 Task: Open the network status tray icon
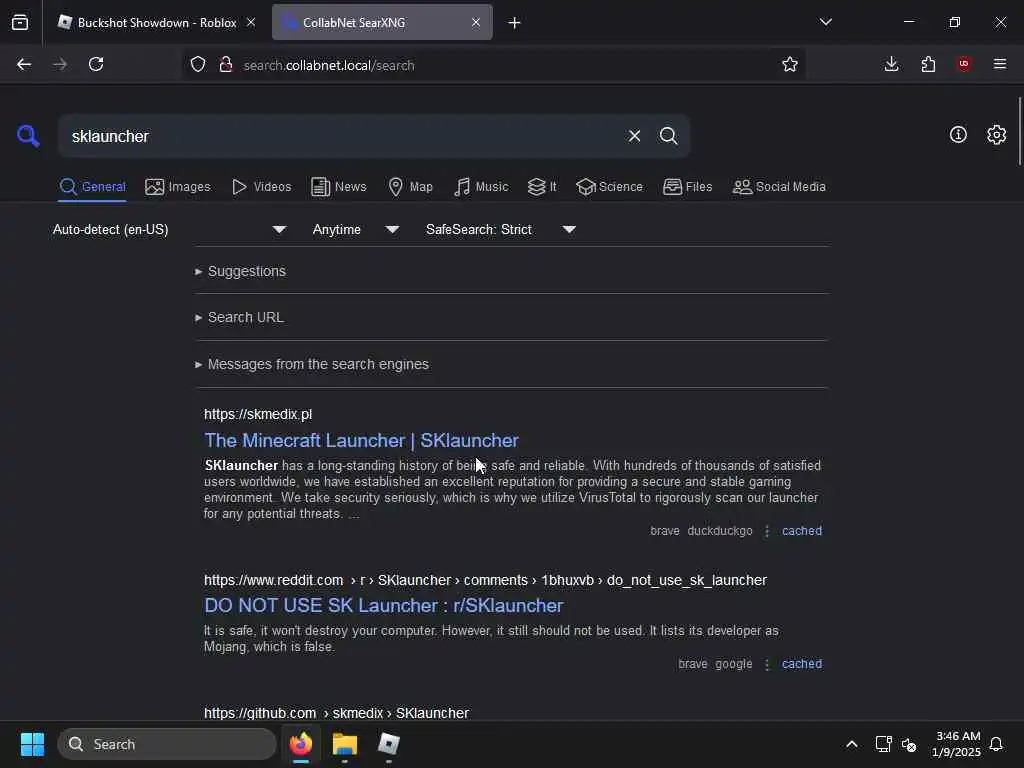click(x=884, y=744)
